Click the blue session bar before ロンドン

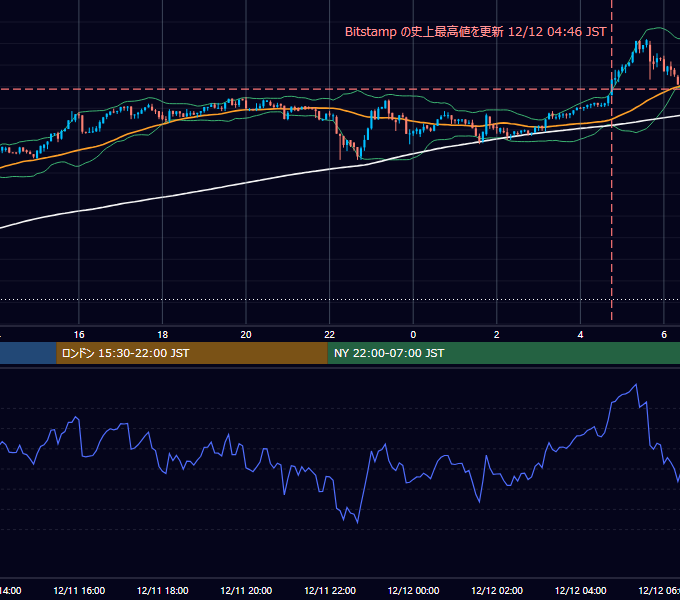28,353
